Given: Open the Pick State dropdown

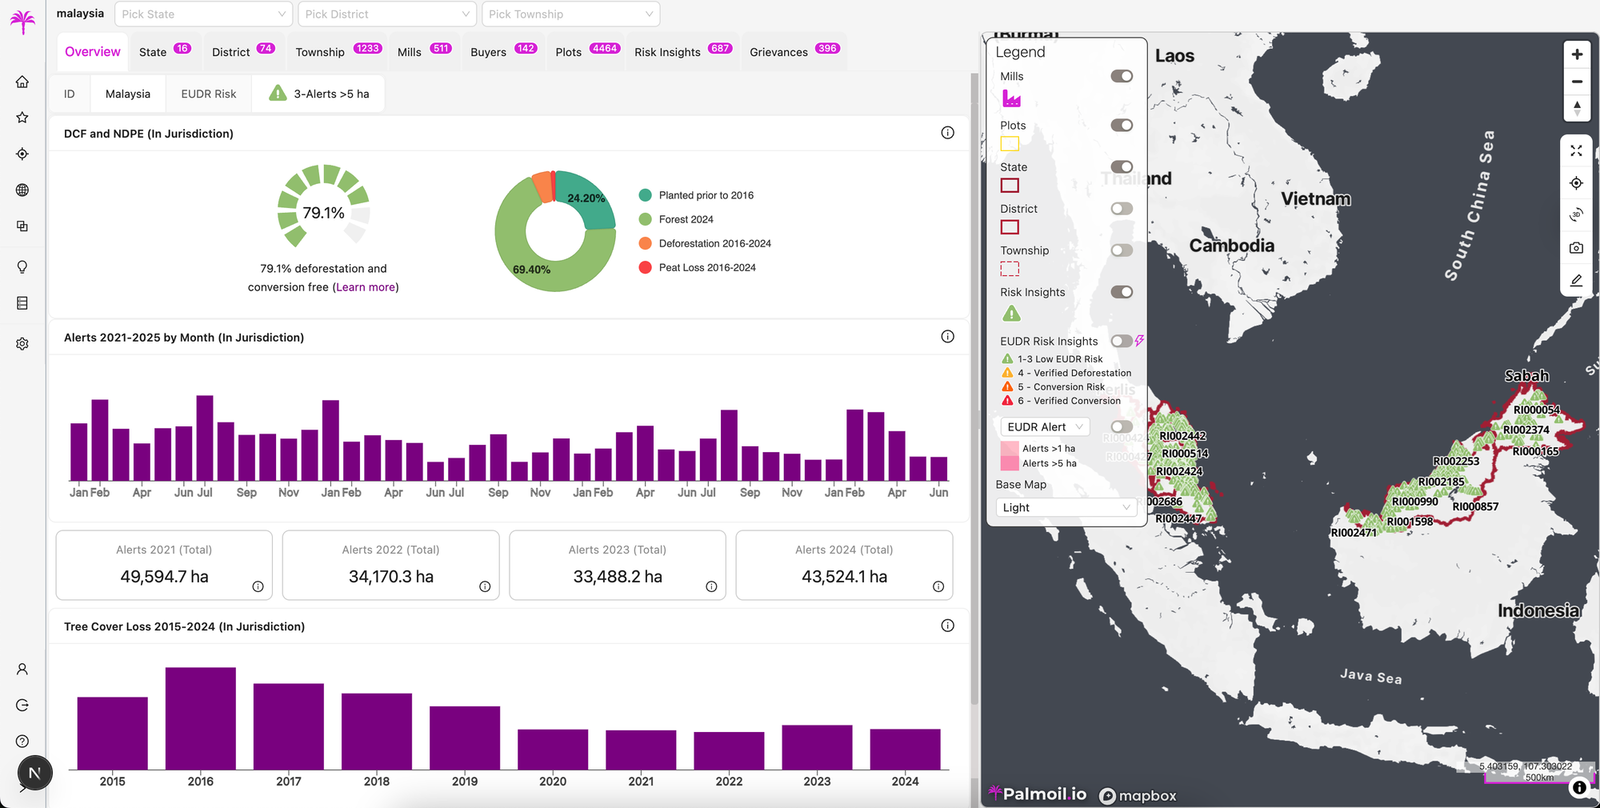Looking at the screenshot, I should point(204,14).
